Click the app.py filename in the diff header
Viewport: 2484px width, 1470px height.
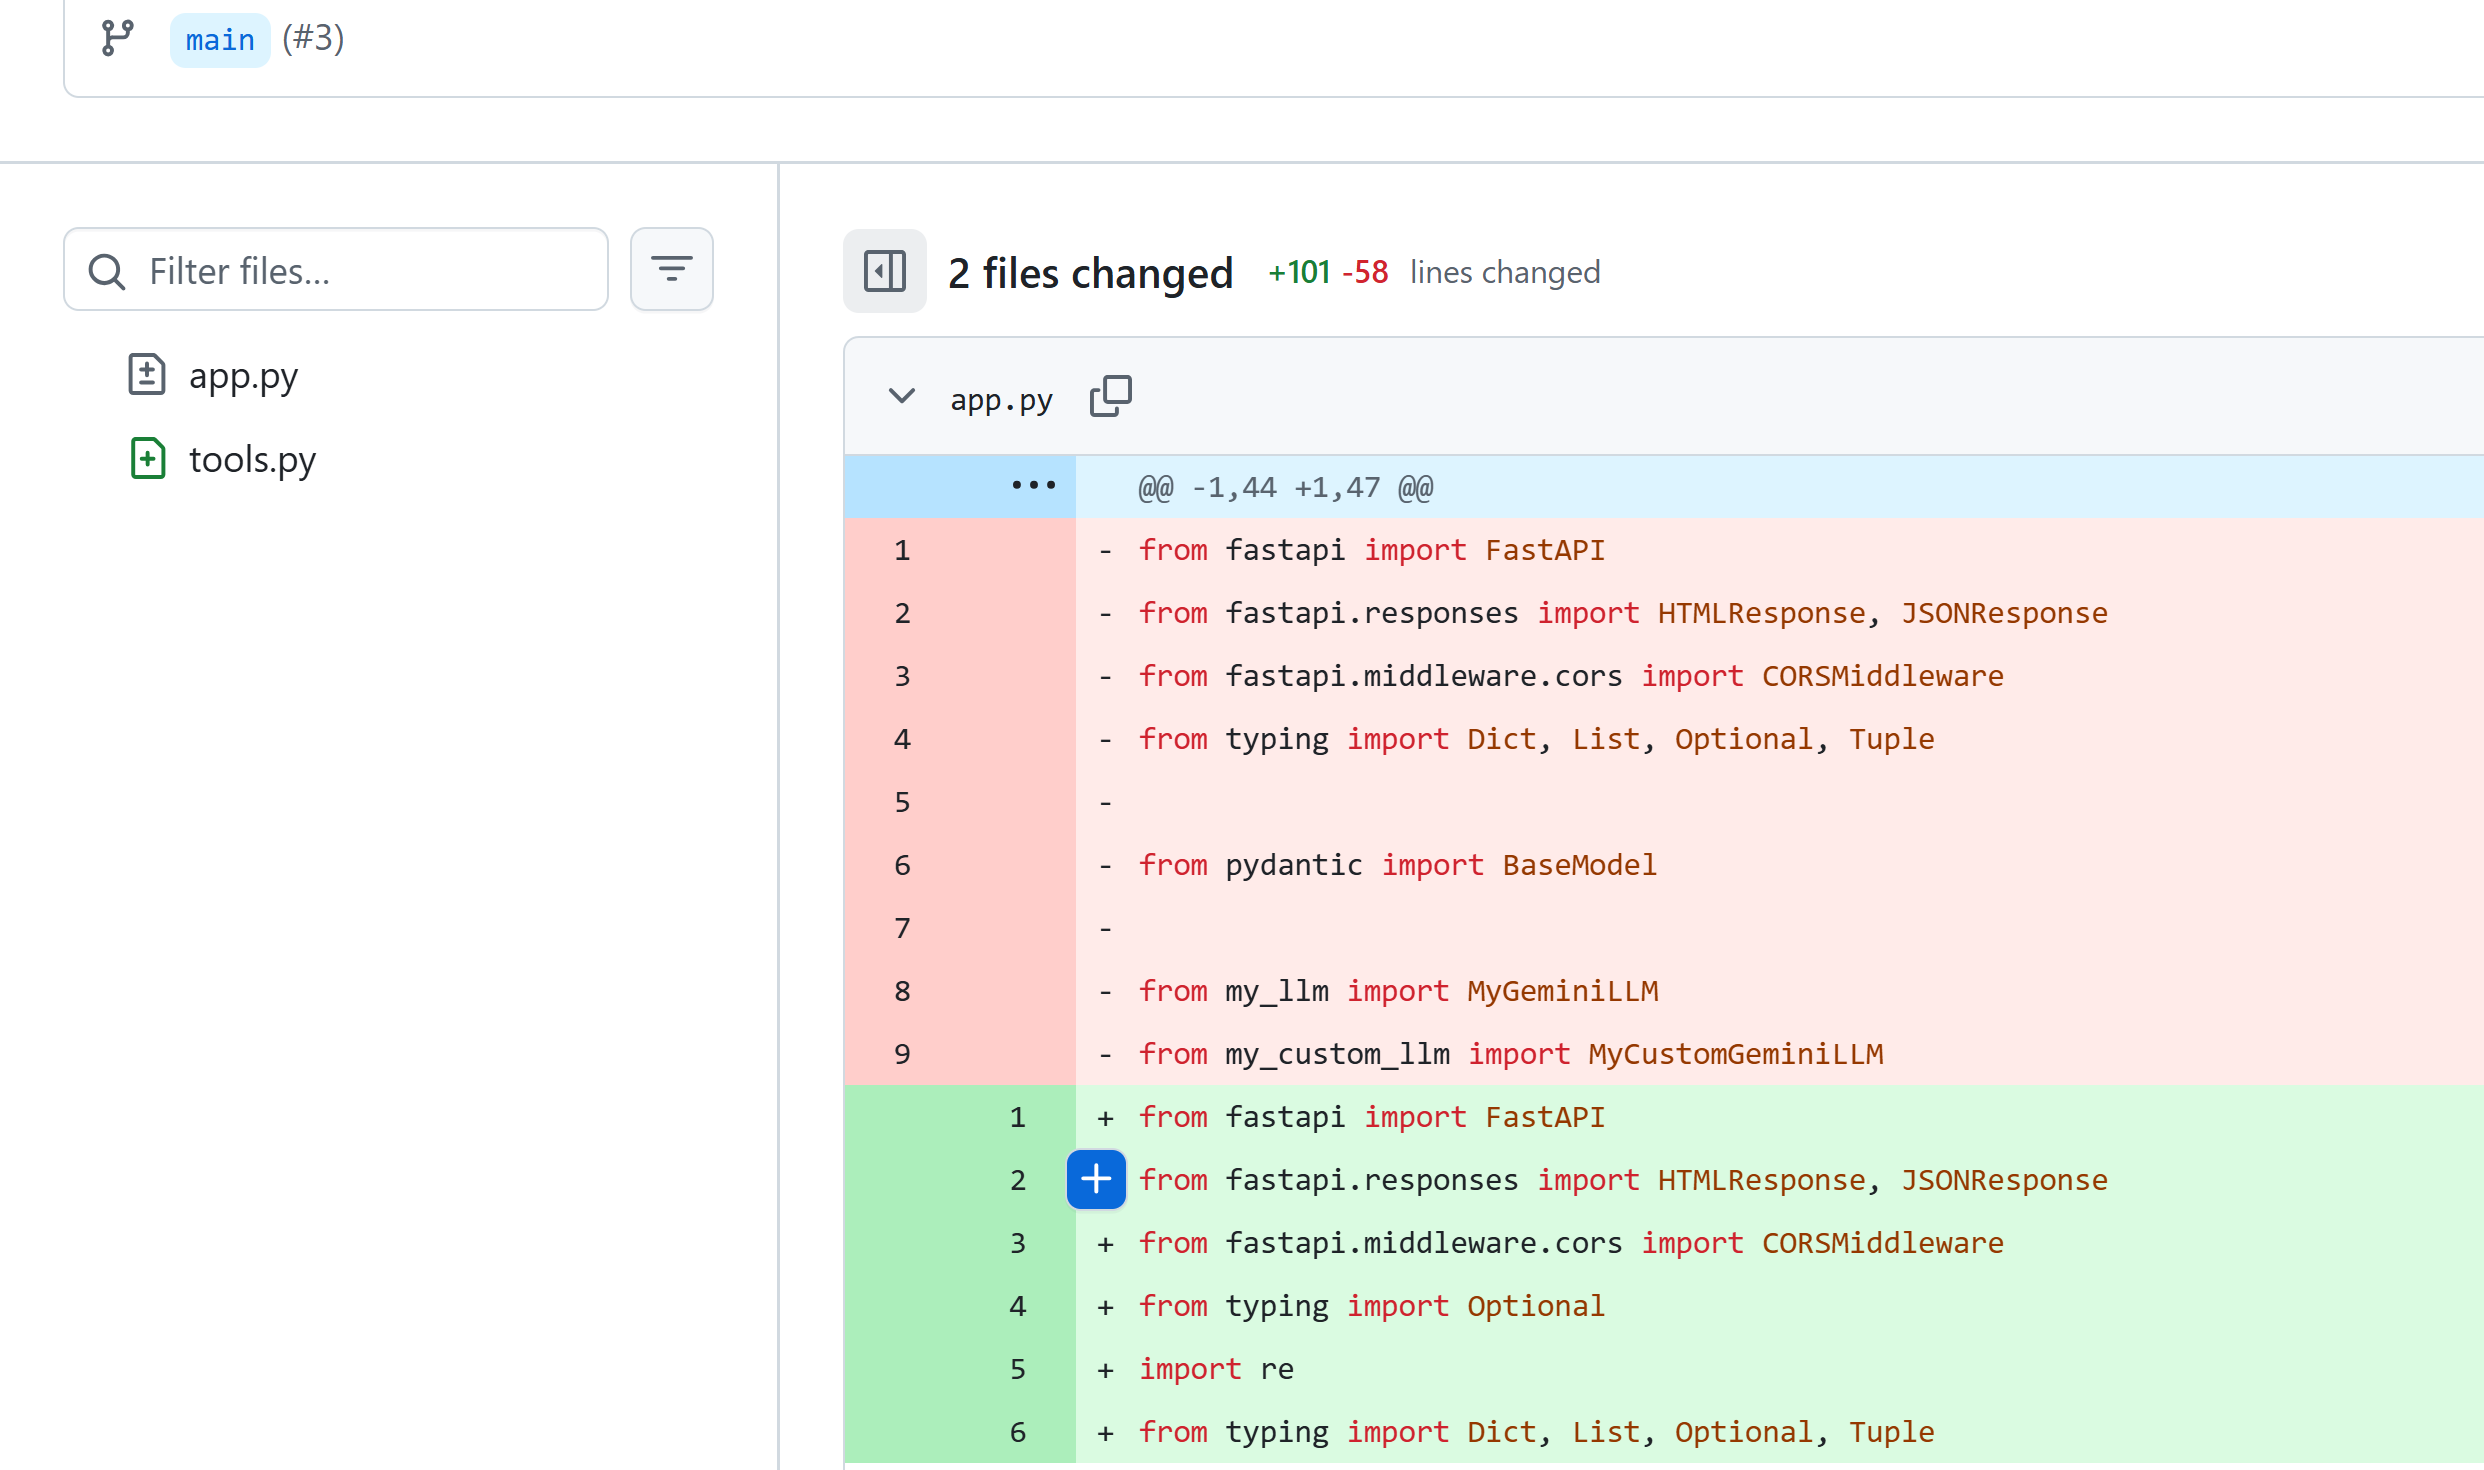1001,399
